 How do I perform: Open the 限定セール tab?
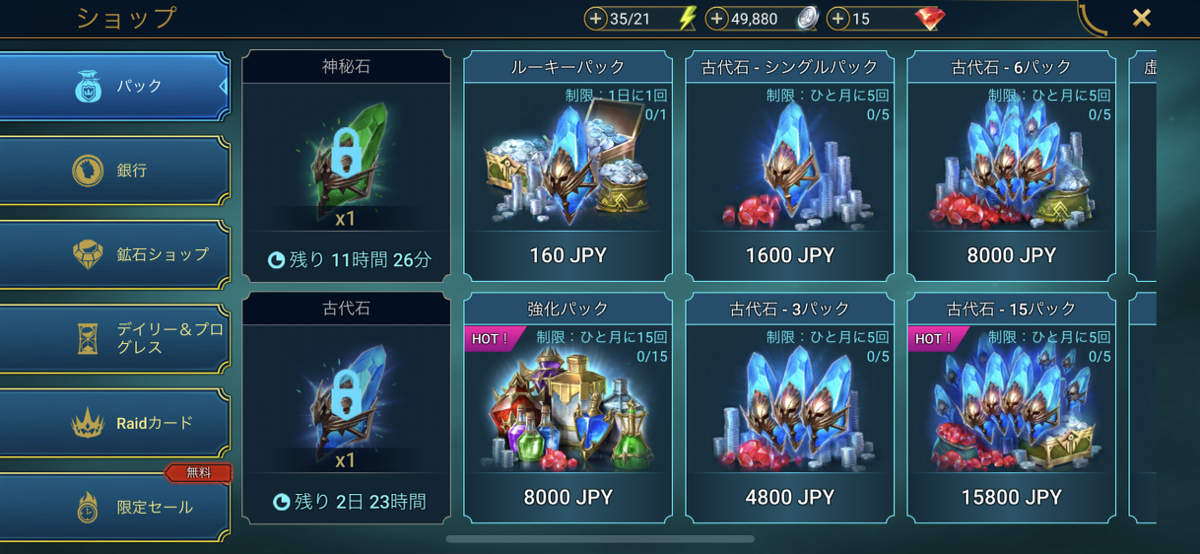click(115, 507)
